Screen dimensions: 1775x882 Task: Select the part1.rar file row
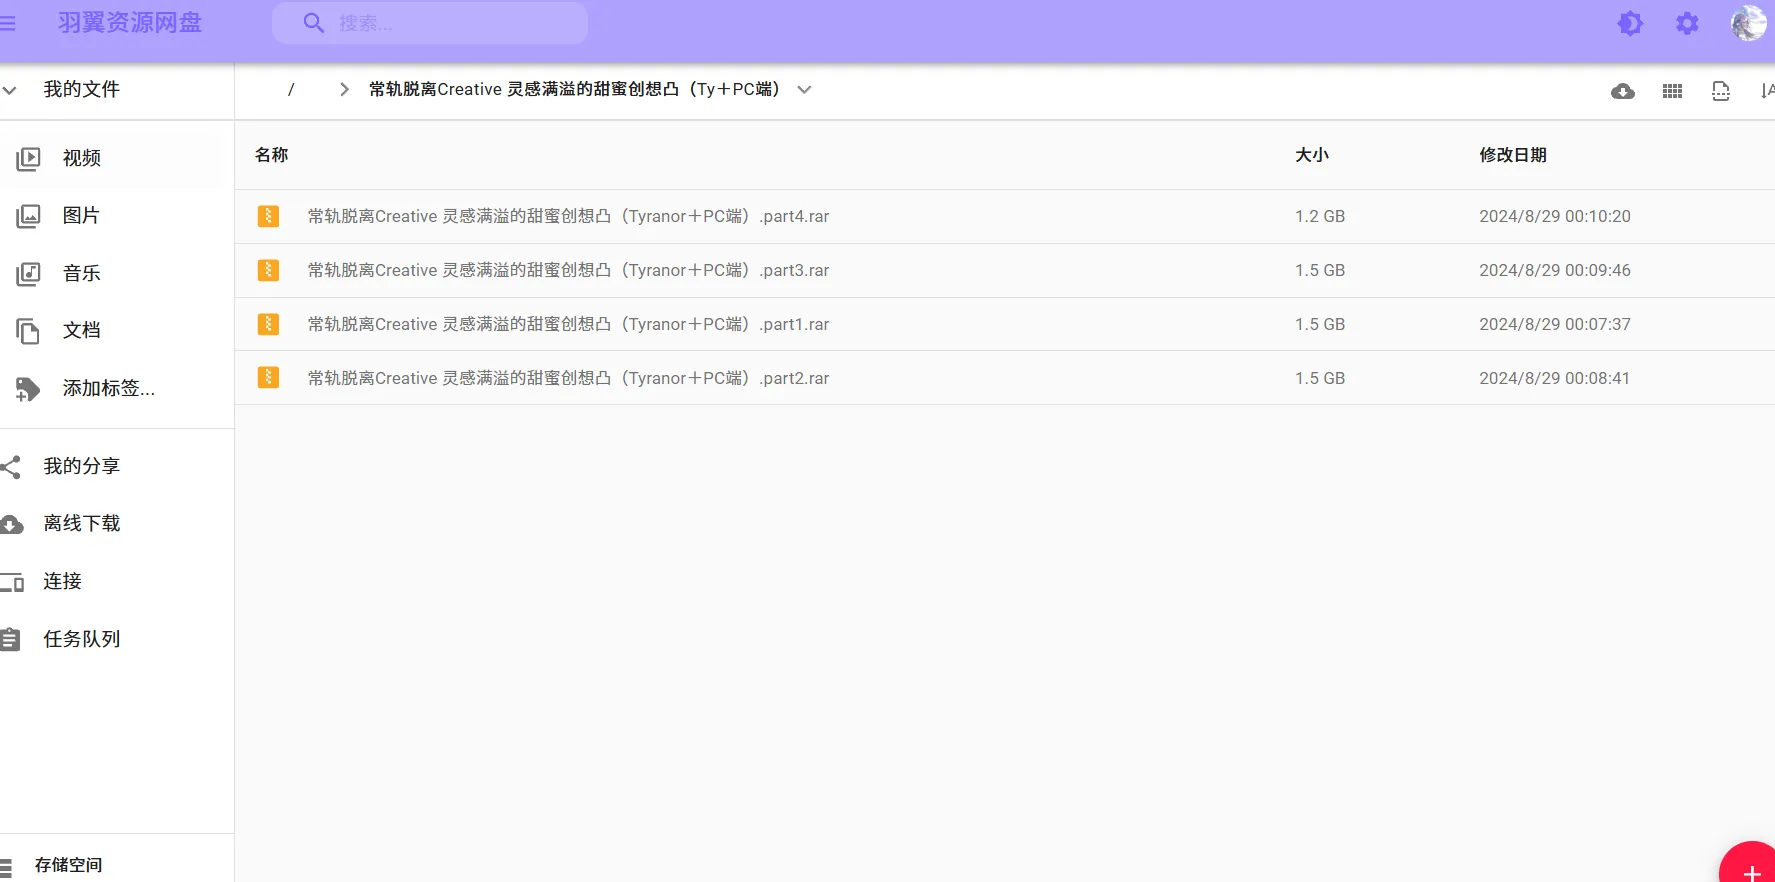tap(568, 325)
